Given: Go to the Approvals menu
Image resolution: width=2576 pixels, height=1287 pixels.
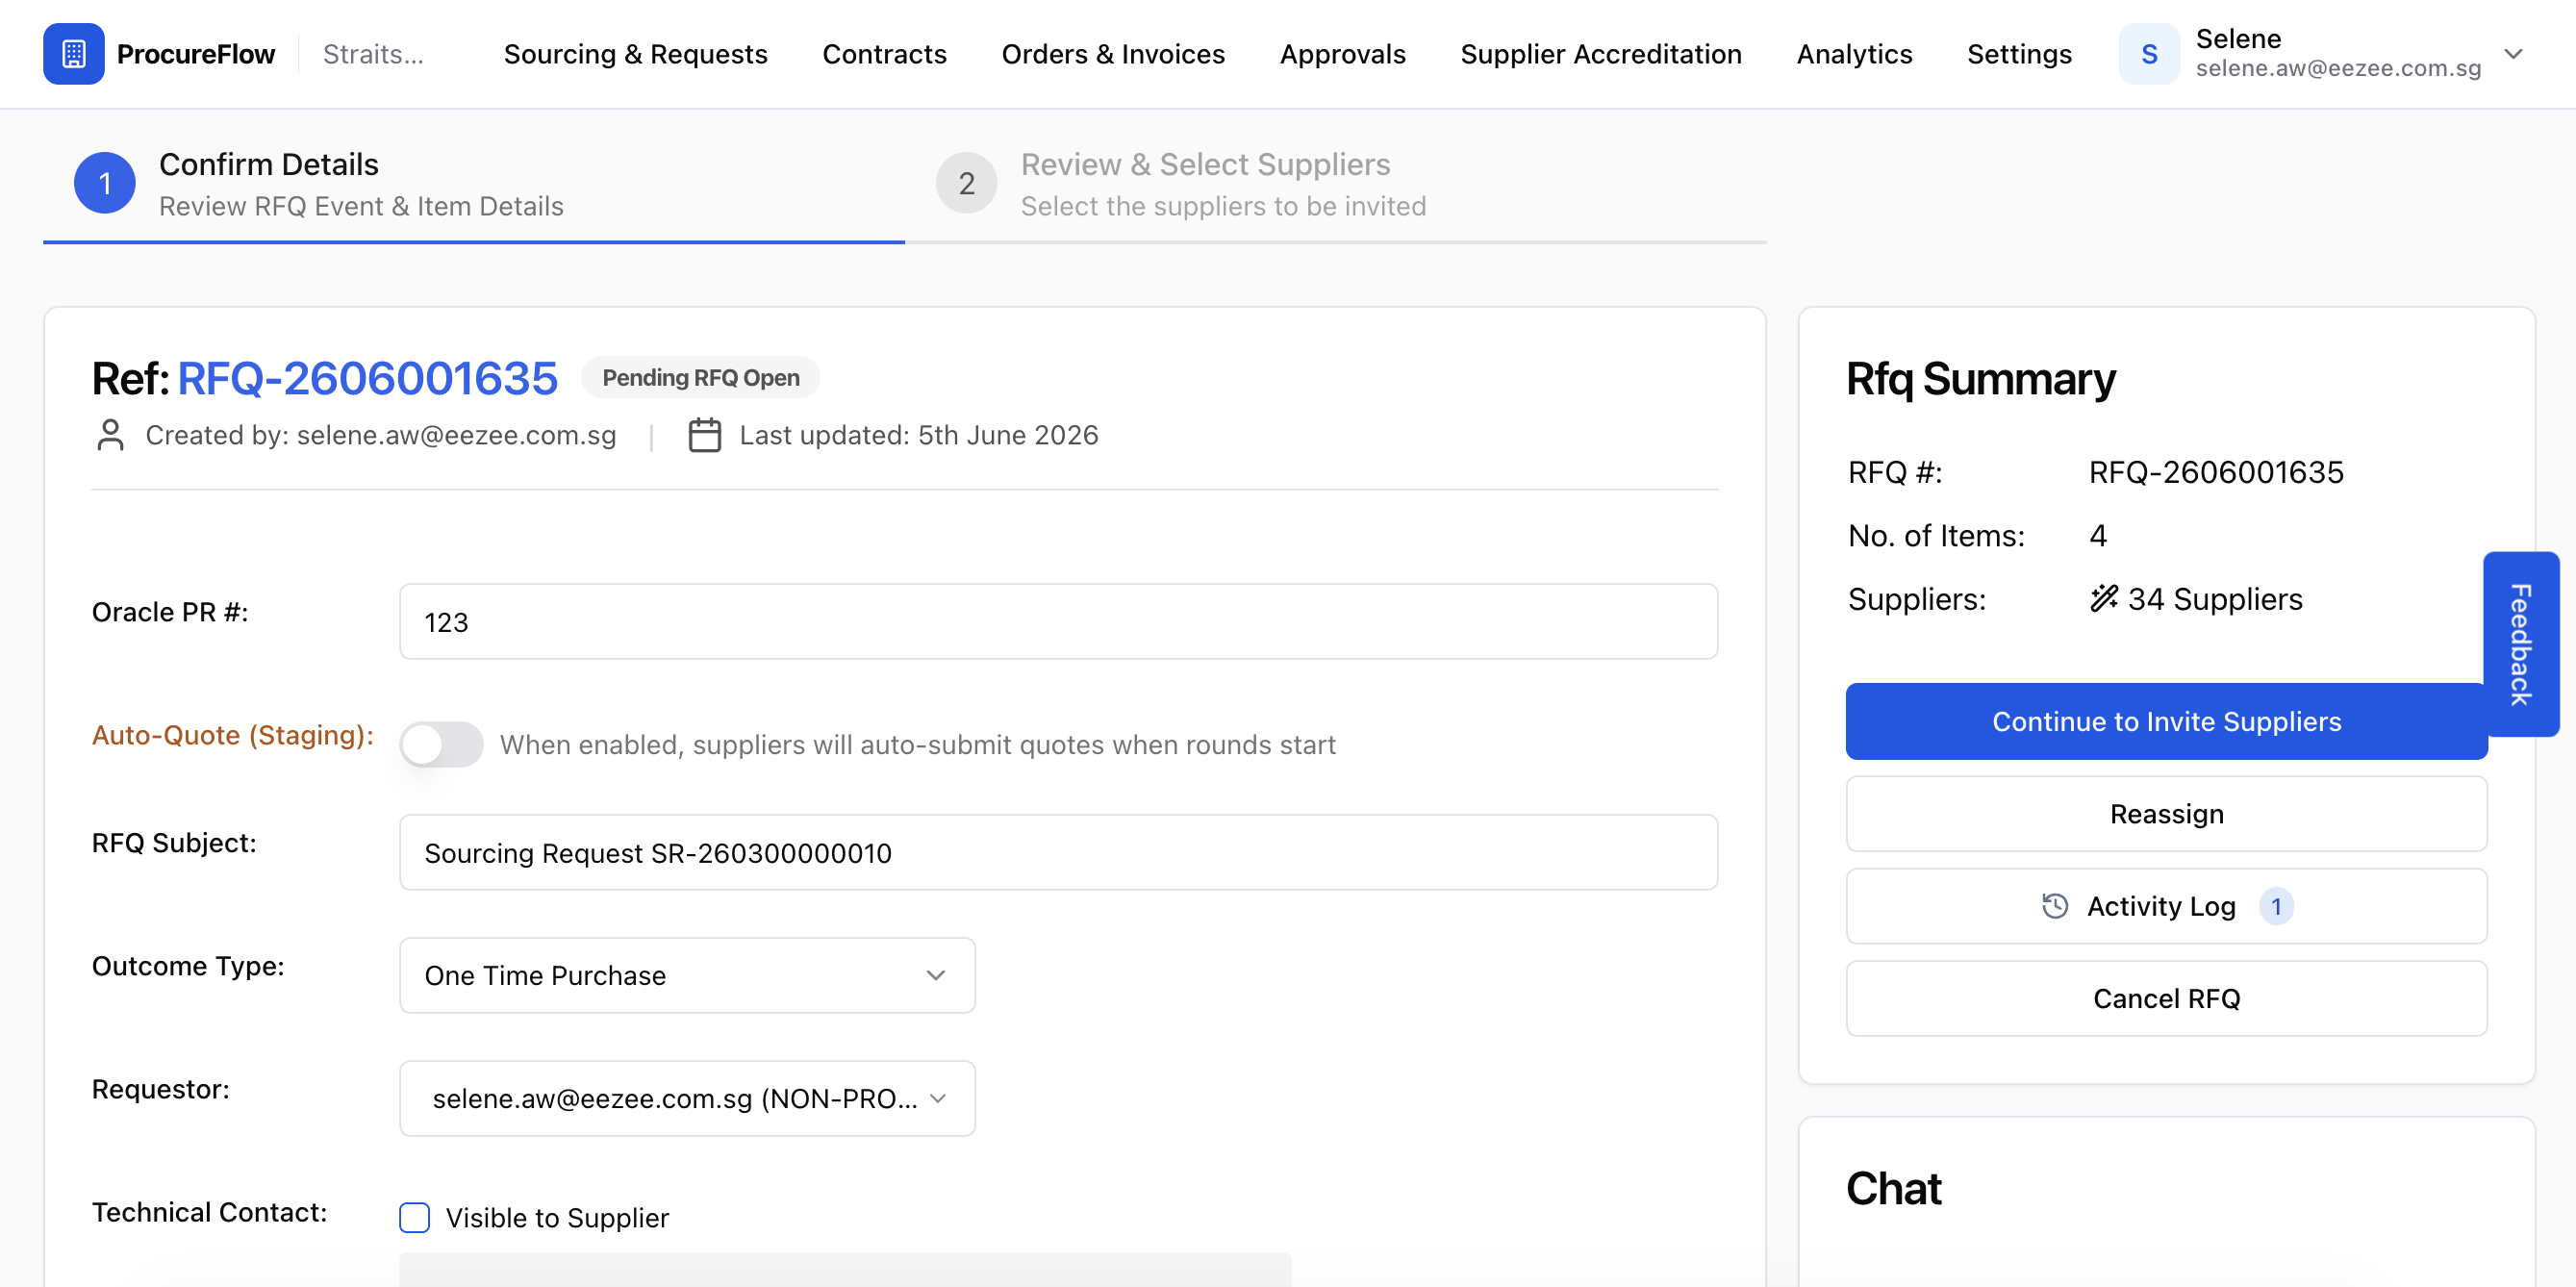Looking at the screenshot, I should tap(1342, 54).
